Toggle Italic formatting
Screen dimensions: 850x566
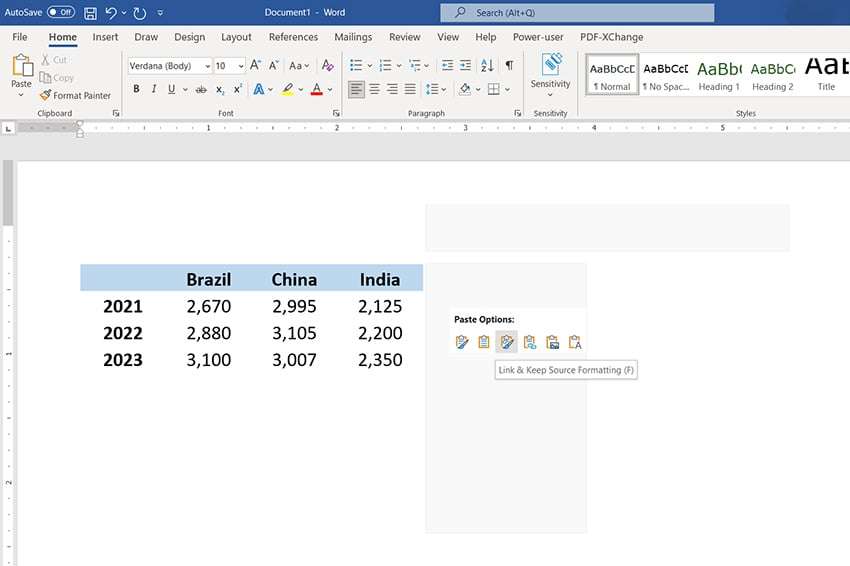click(x=153, y=89)
